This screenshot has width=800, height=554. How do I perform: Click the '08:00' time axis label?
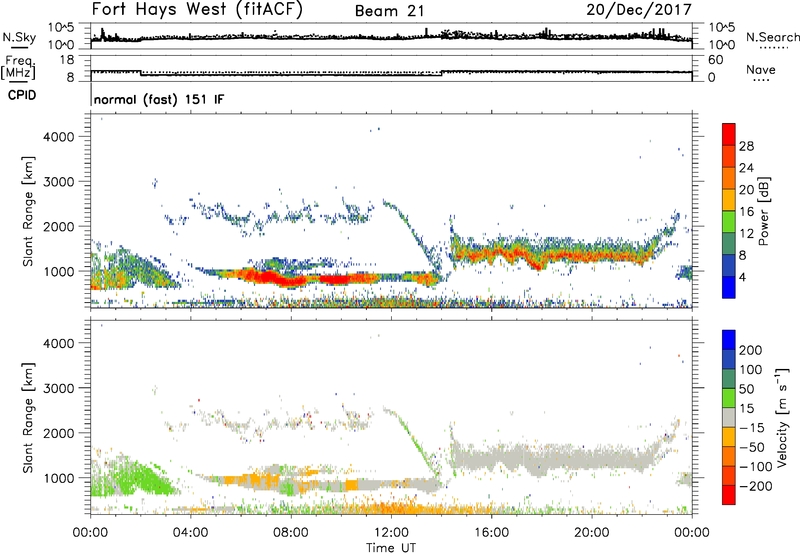(x=291, y=533)
